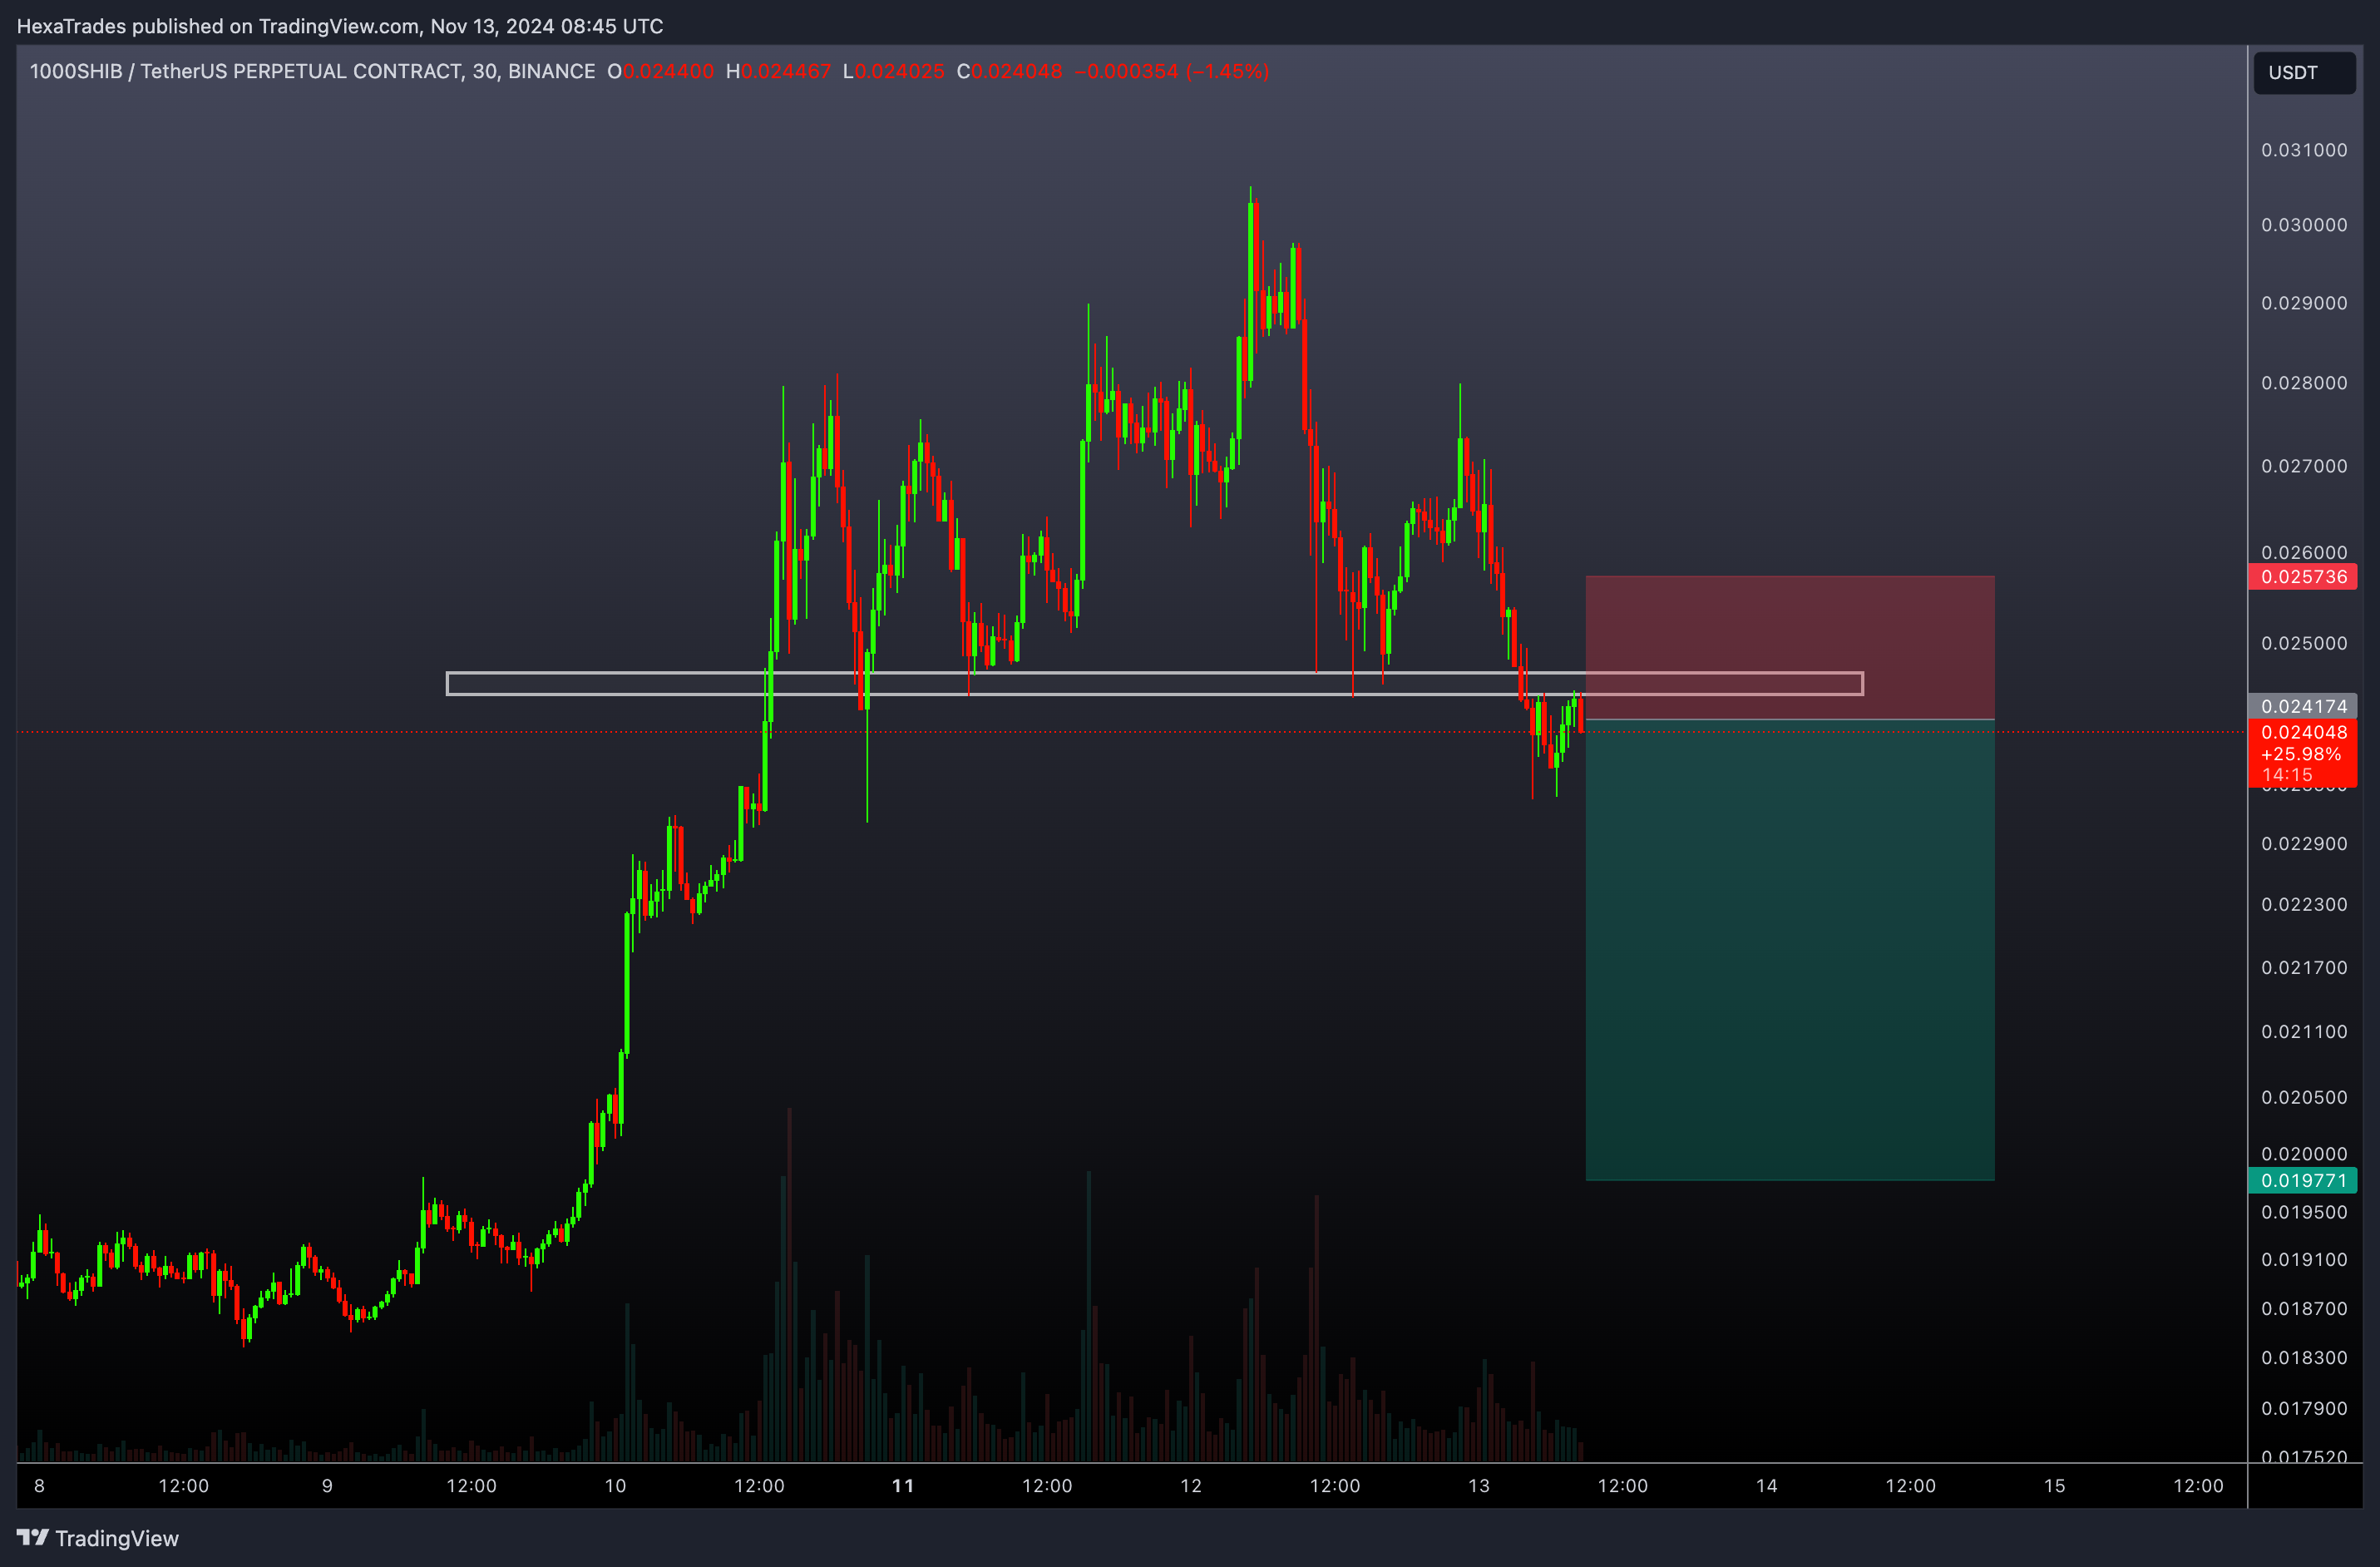Click the 0.022900 price scale label
The image size is (2380, 1567).
[2304, 844]
